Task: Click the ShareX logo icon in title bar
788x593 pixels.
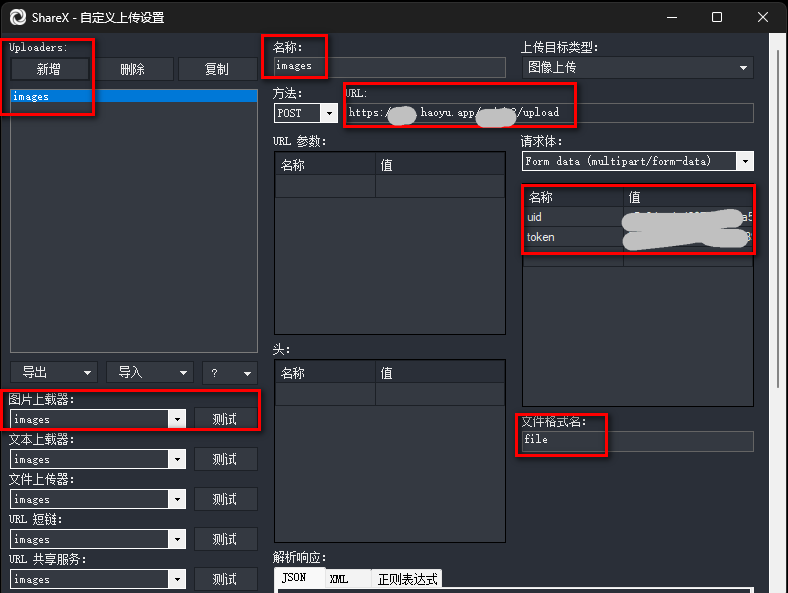Action: click(x=18, y=17)
